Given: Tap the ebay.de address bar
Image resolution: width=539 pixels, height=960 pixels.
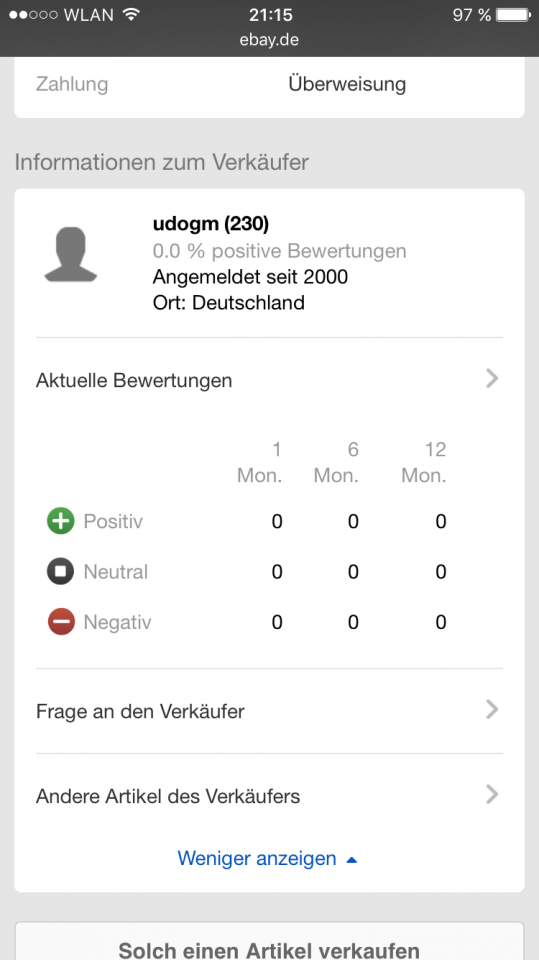Looking at the screenshot, I should (x=270, y=40).
